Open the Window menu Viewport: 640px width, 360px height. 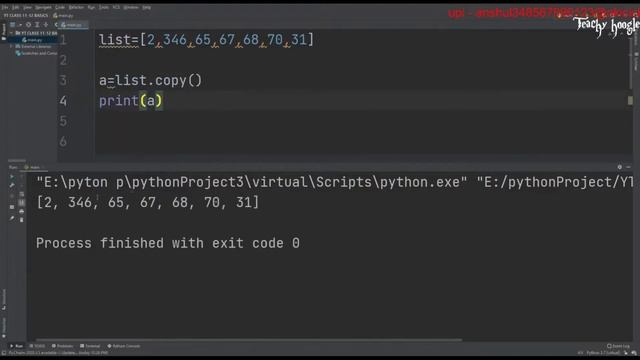coord(131,7)
